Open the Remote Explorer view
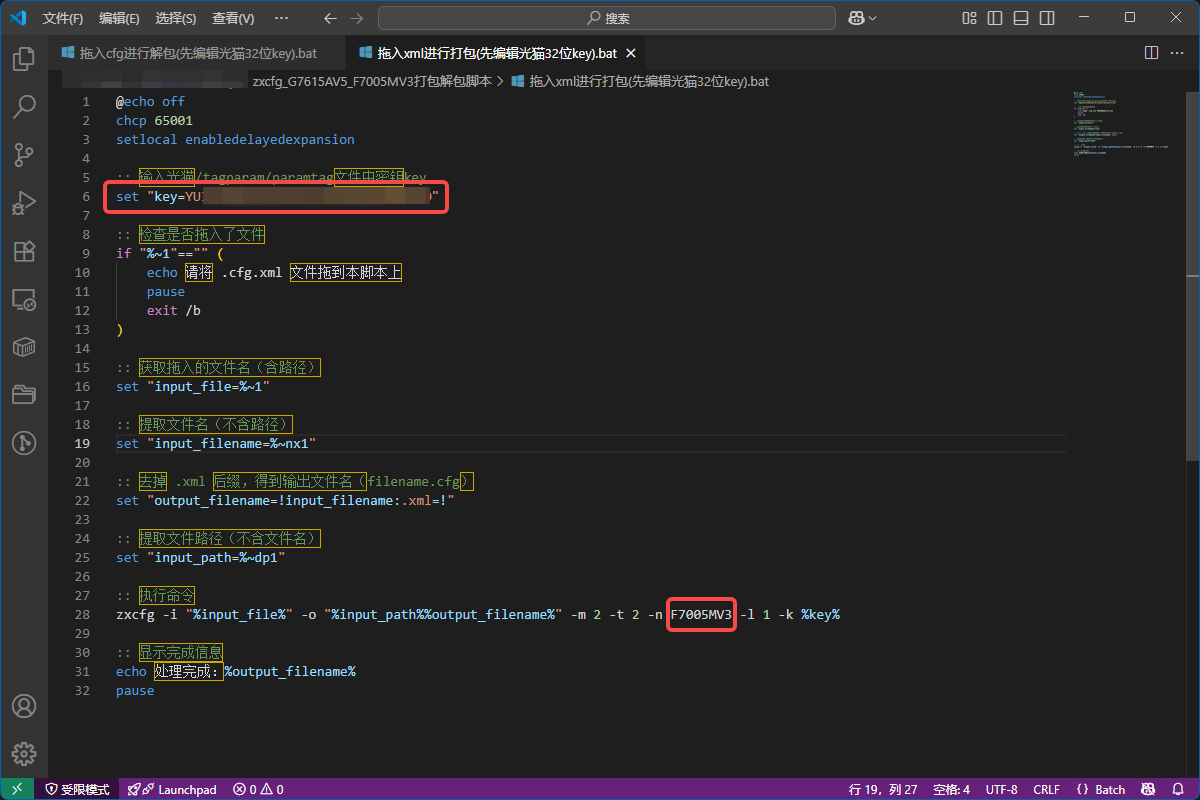The image size is (1200, 800). pyautogui.click(x=24, y=299)
